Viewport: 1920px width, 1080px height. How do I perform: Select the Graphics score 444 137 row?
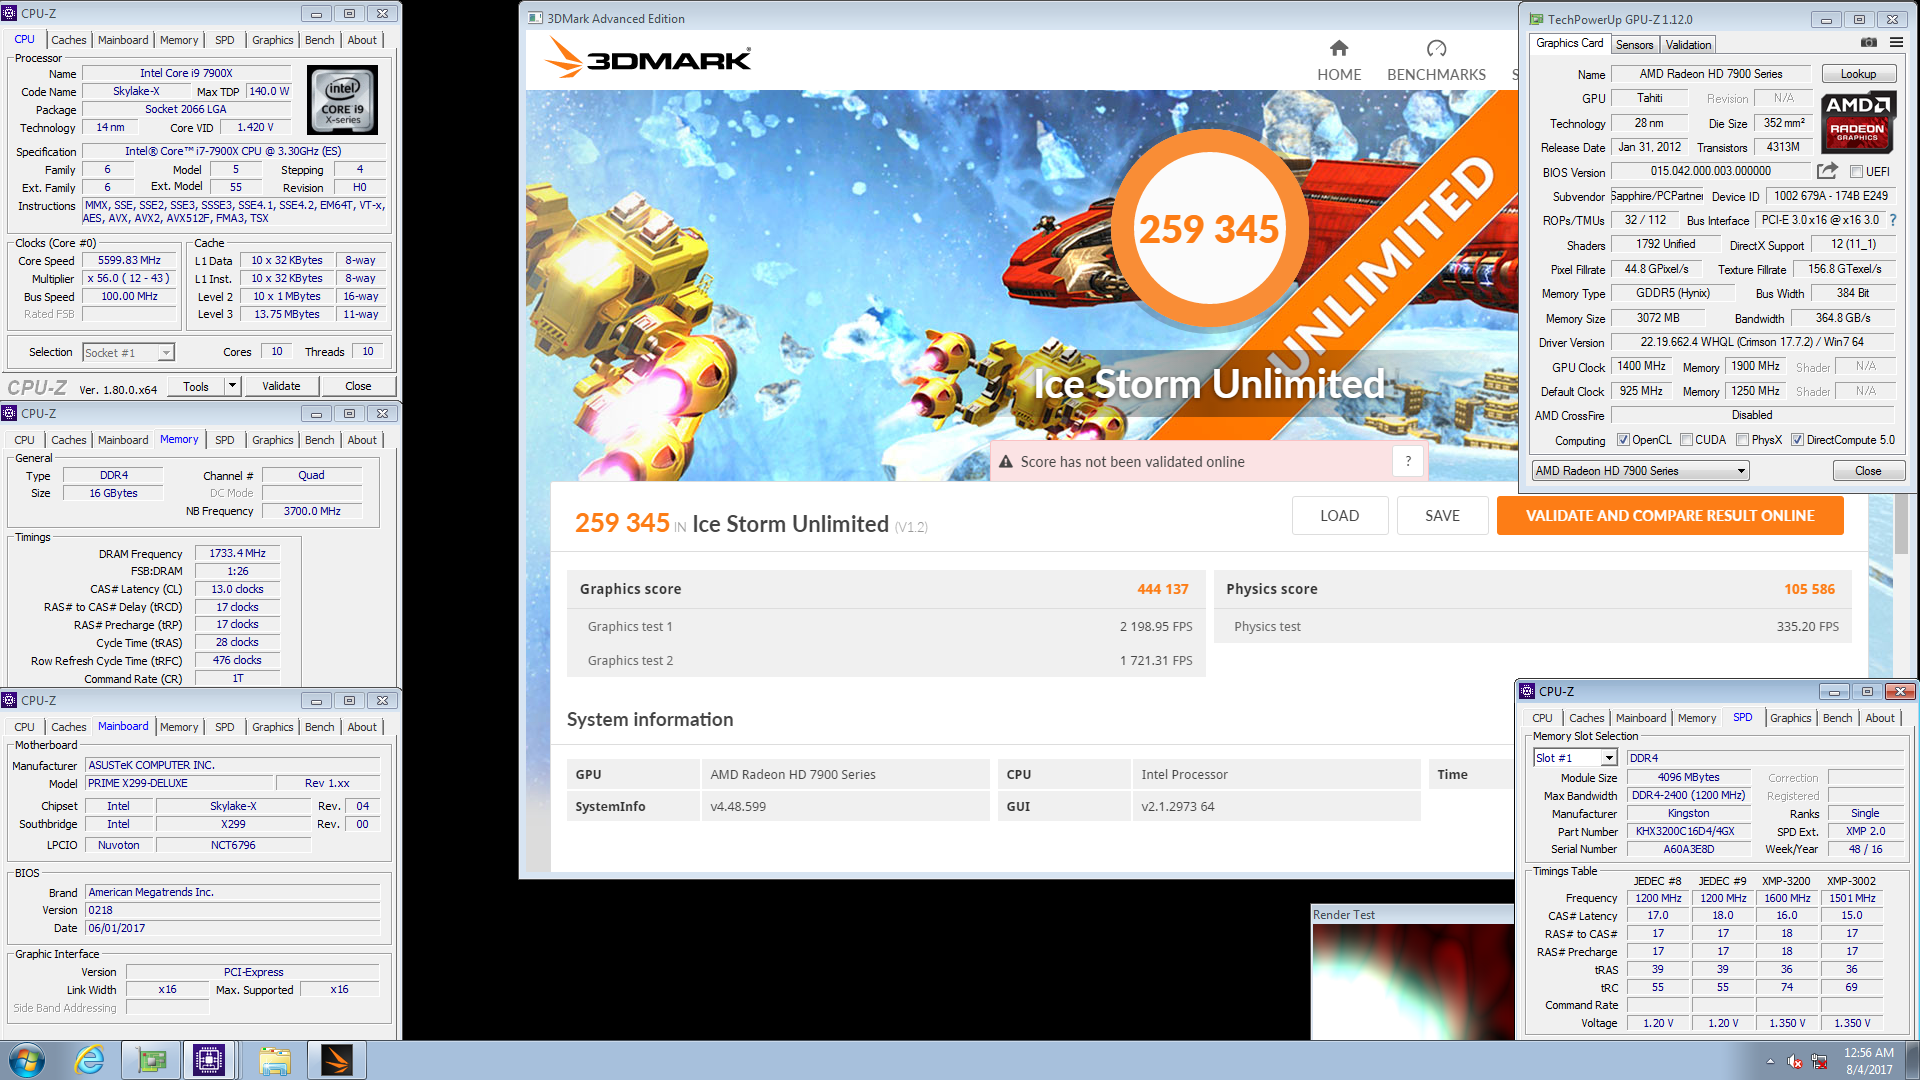point(885,589)
